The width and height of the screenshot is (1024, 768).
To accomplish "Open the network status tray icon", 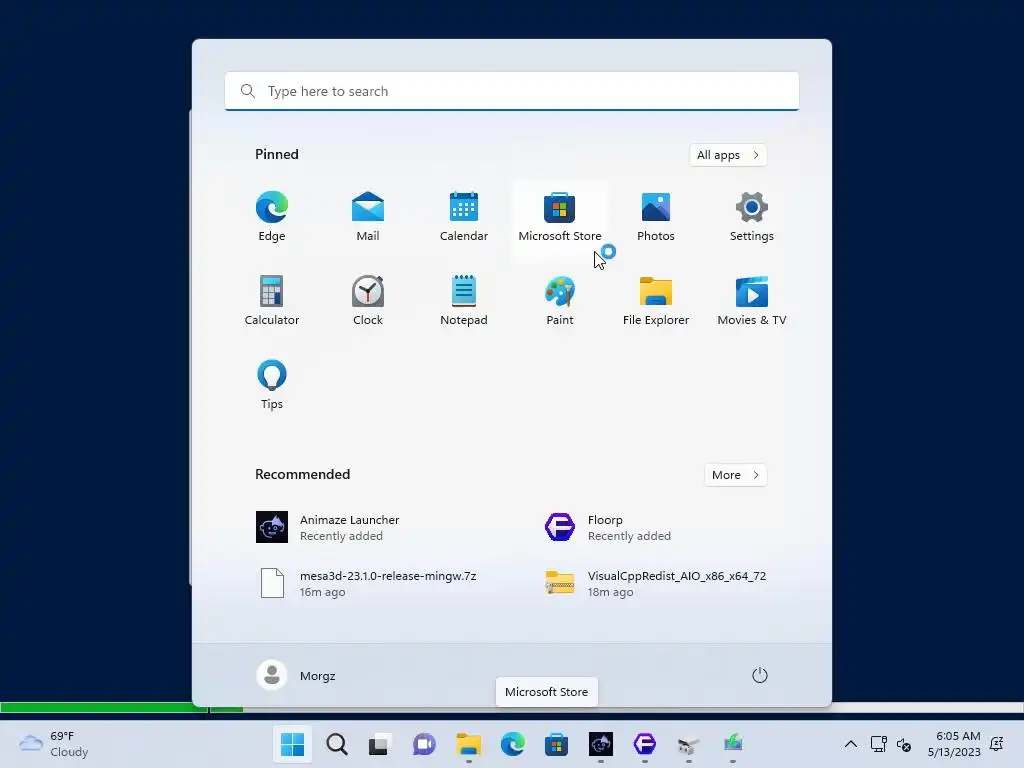I will (879, 744).
